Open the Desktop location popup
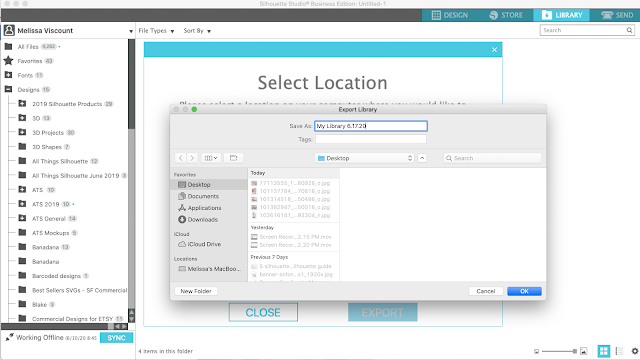 [x=365, y=158]
